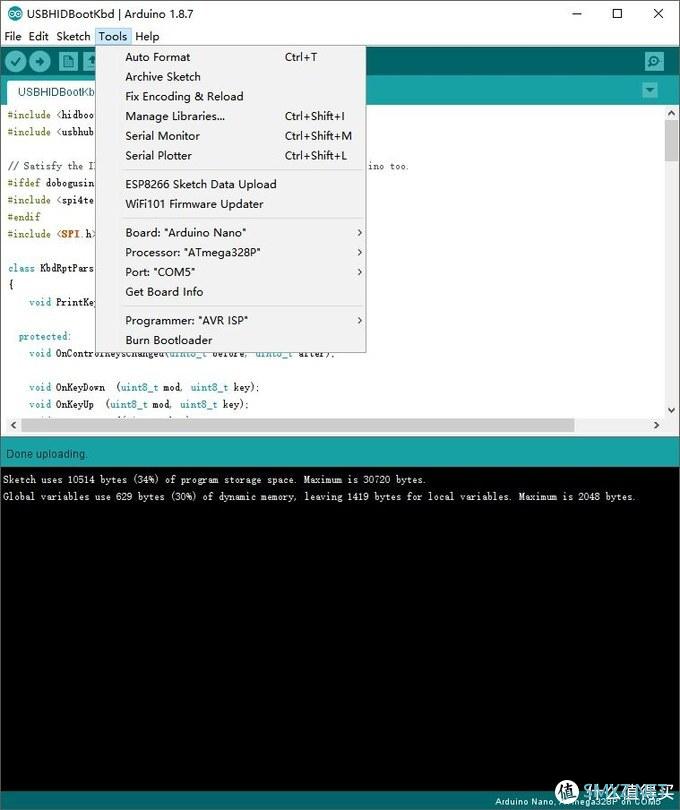This screenshot has width=680, height=810.
Task: Click the Arduino logo in title bar
Action: (x=14, y=14)
